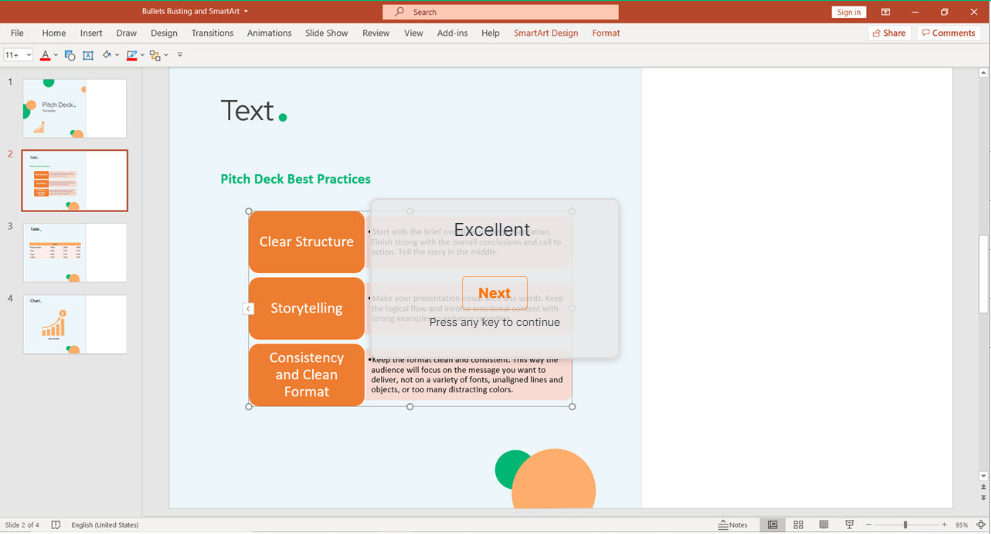Switch to the Home tab

(54, 33)
